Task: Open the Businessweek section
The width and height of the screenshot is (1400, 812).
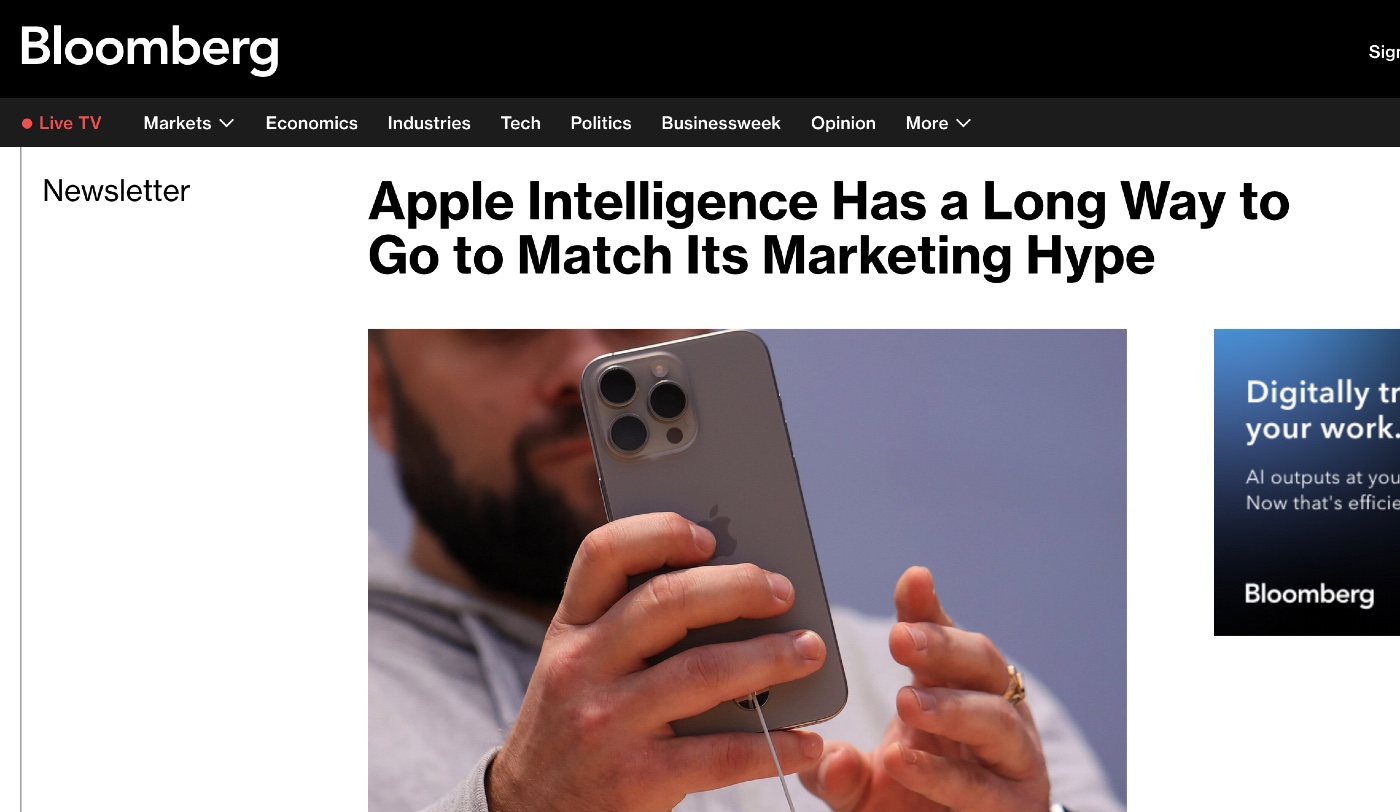Action: (721, 123)
